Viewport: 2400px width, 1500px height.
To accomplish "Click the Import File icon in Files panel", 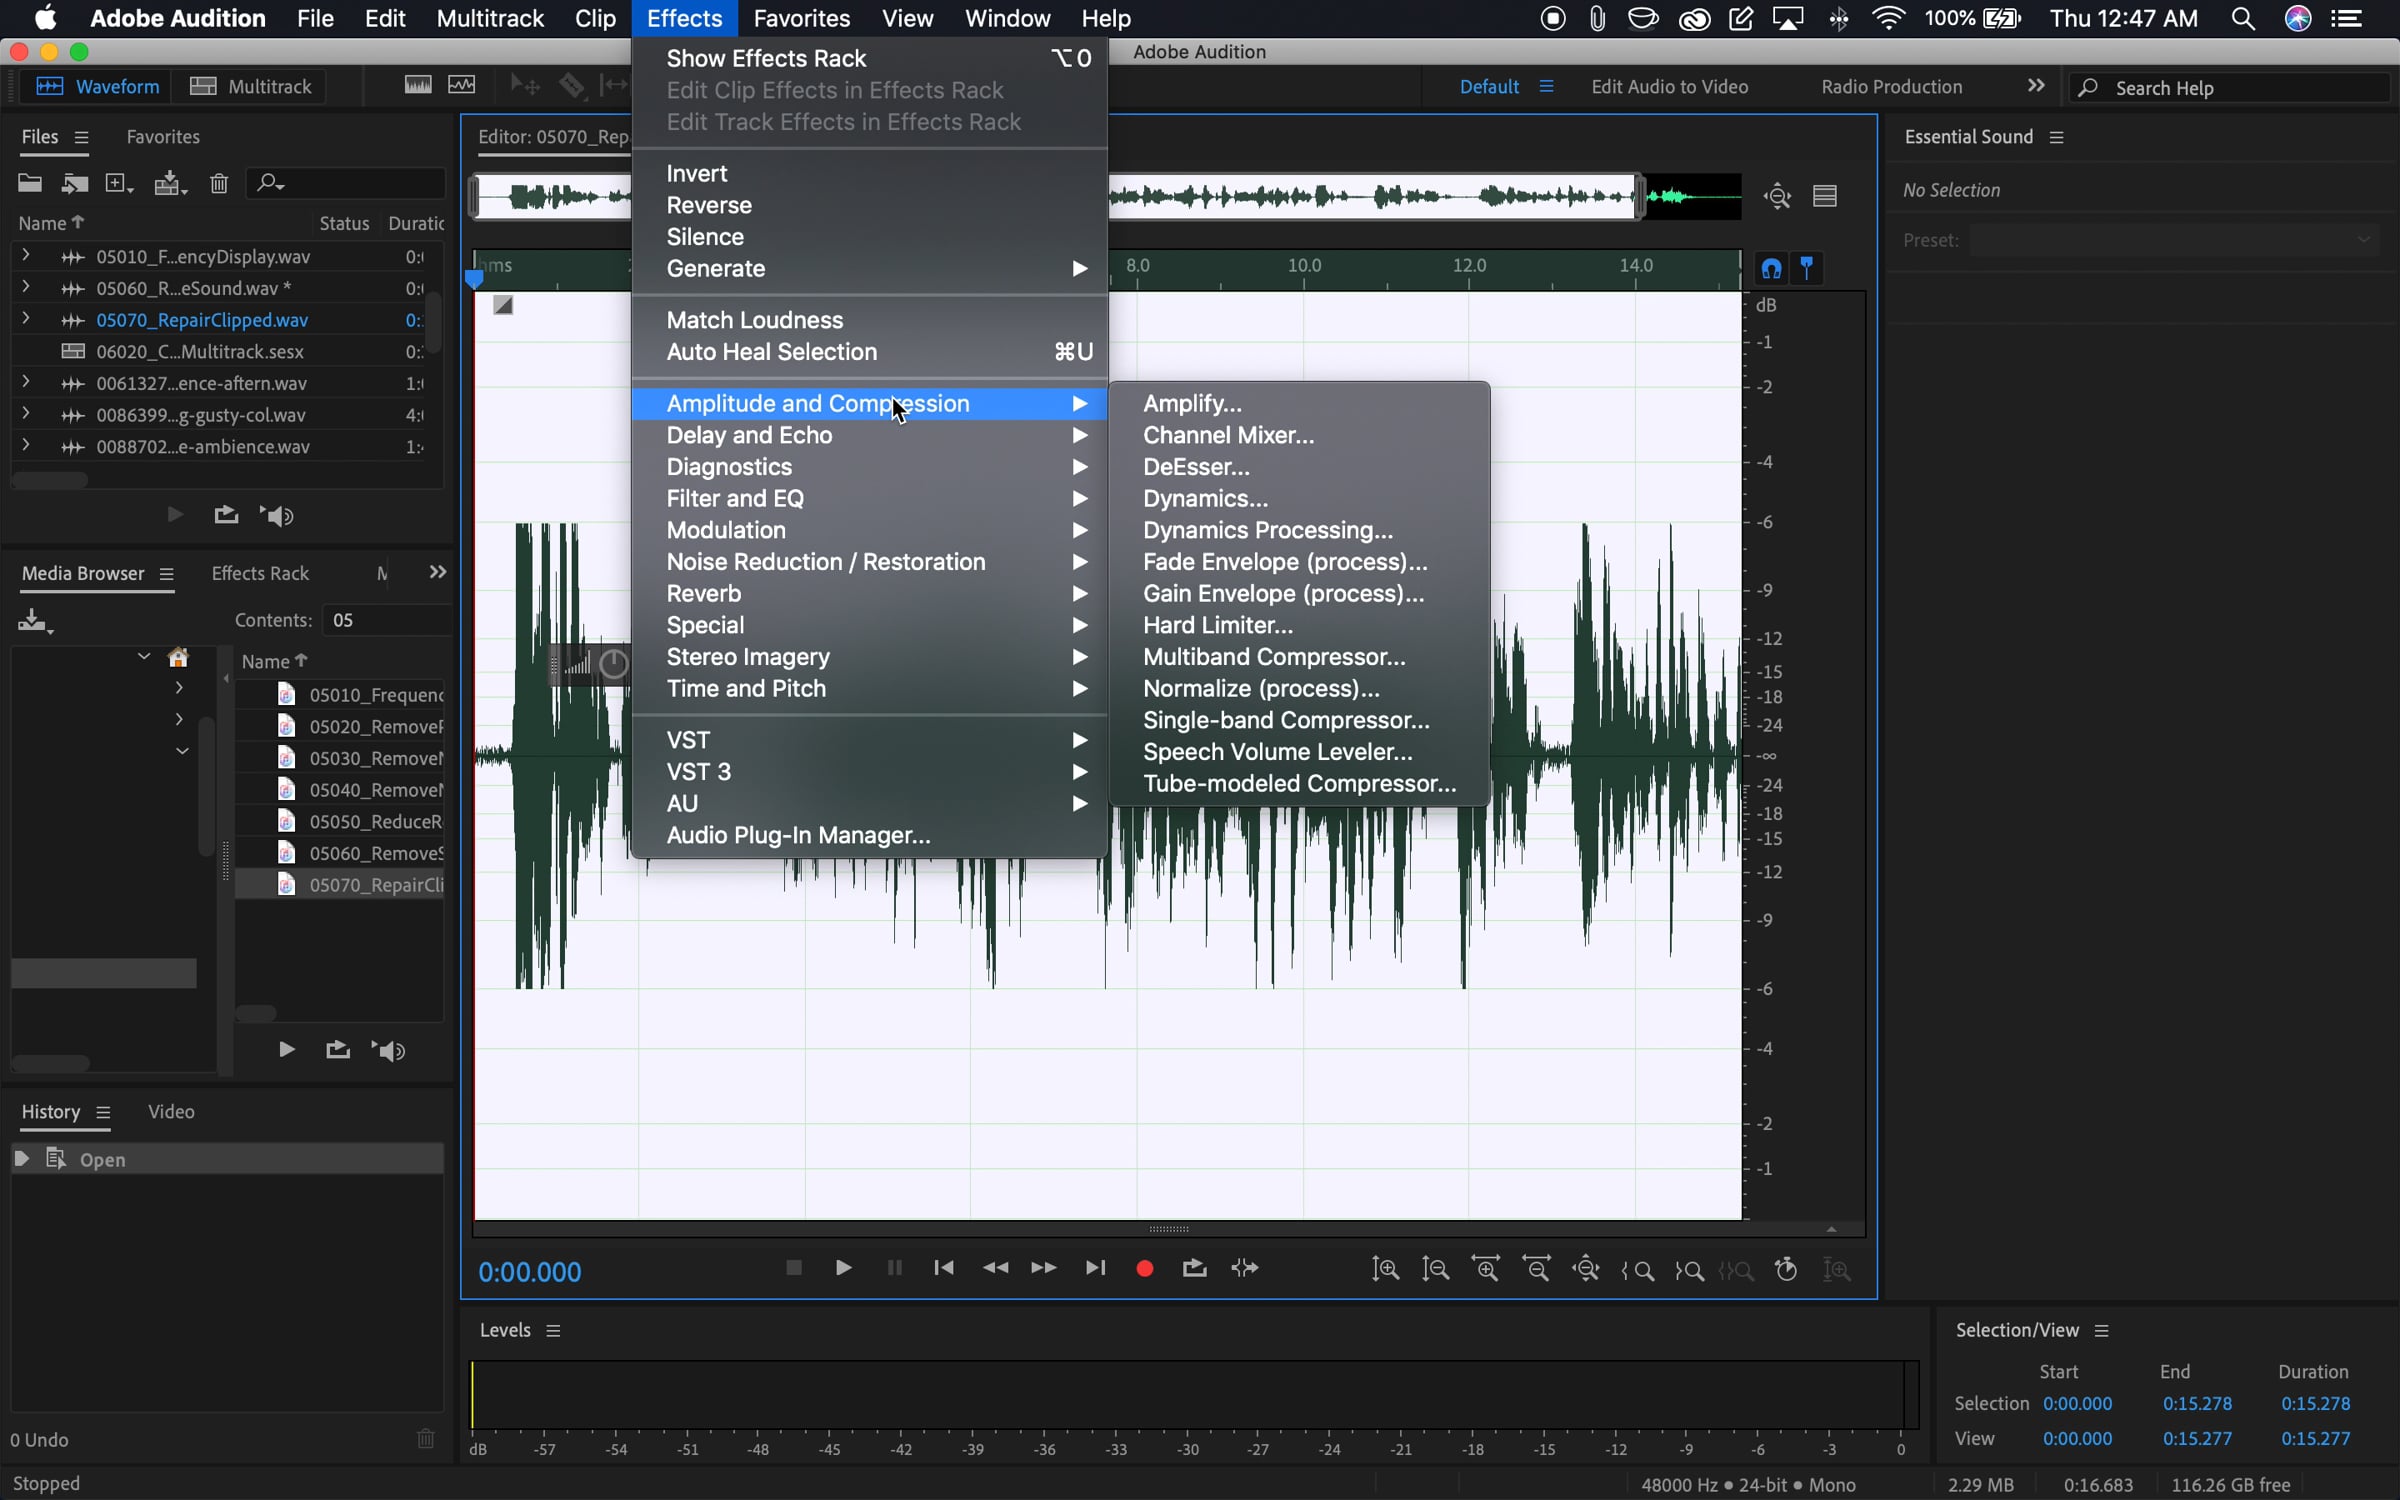I will point(74,183).
